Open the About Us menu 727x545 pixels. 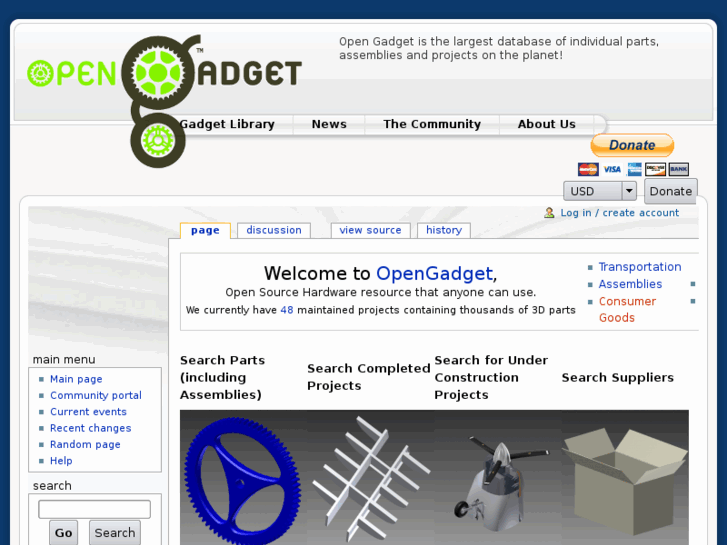pyautogui.click(x=547, y=124)
